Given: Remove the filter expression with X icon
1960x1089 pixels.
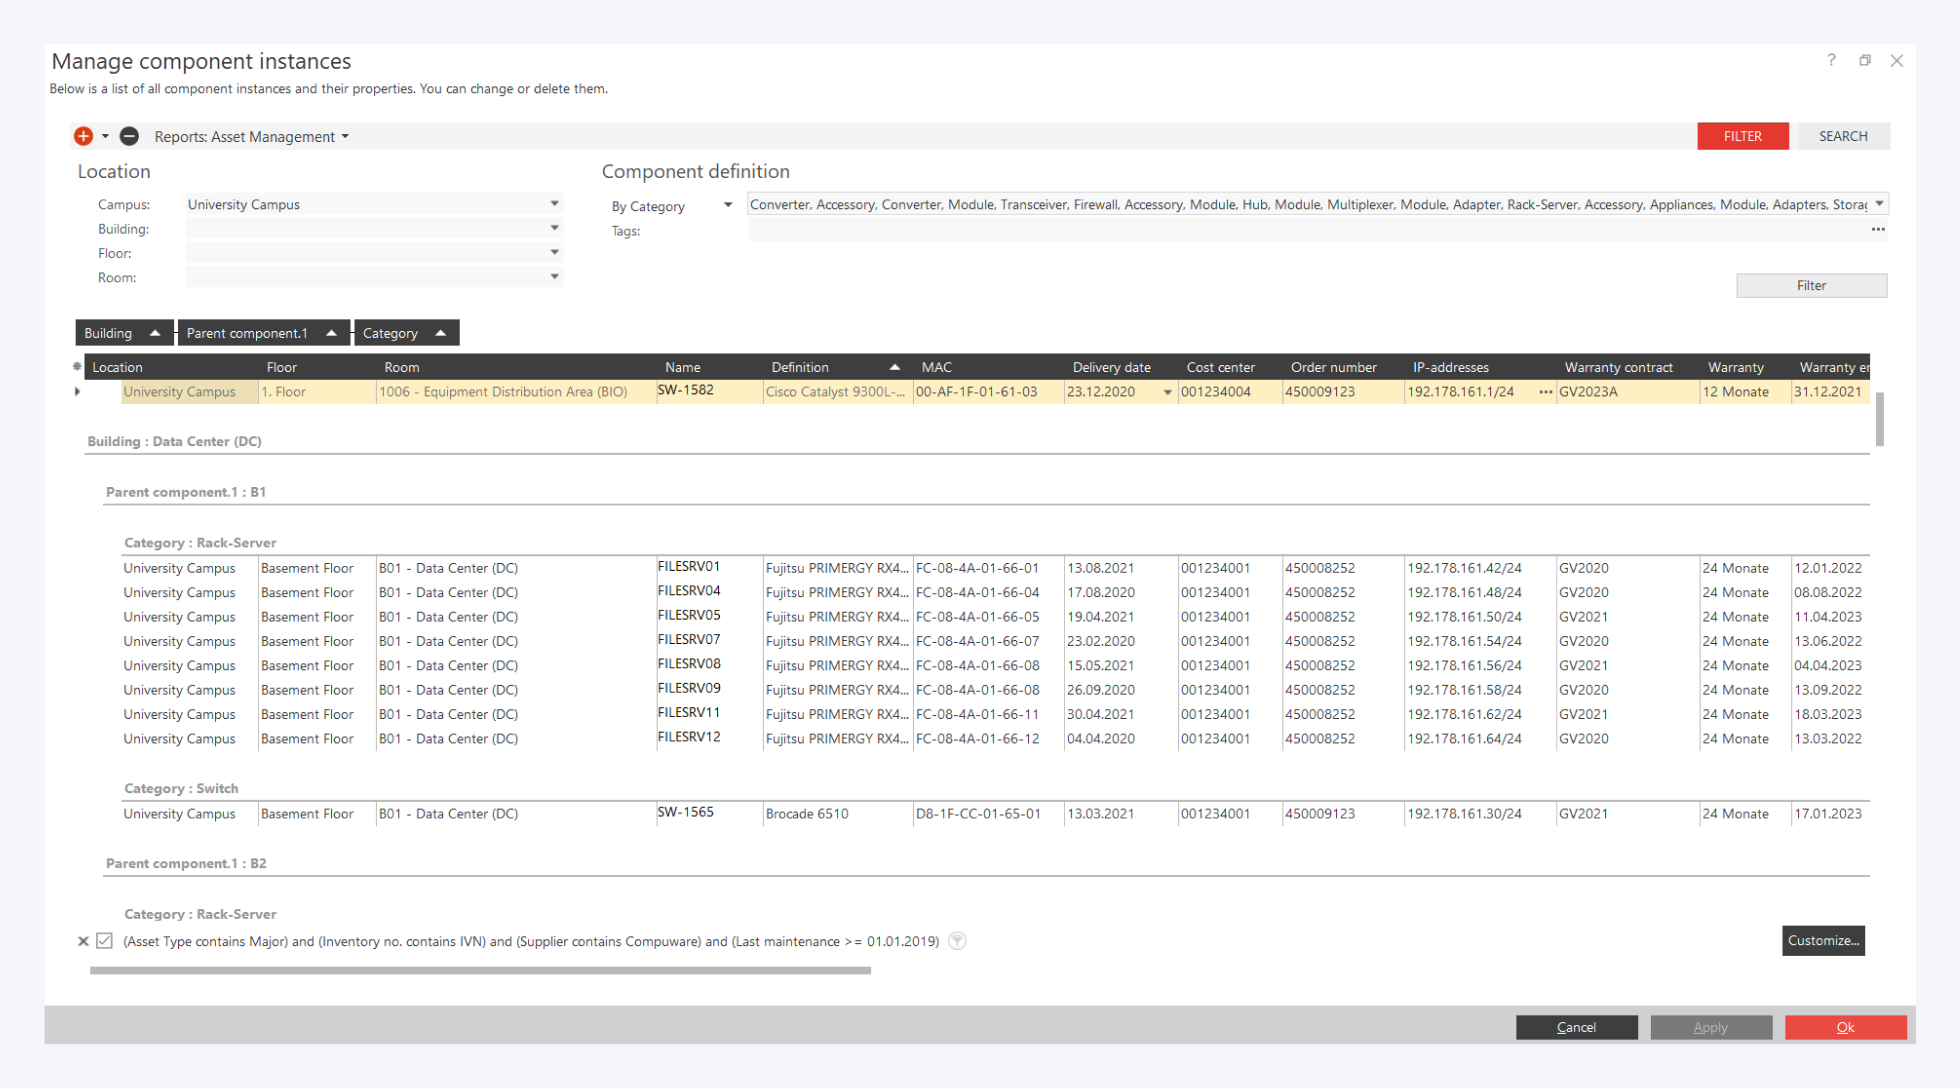Looking at the screenshot, I should [83, 941].
